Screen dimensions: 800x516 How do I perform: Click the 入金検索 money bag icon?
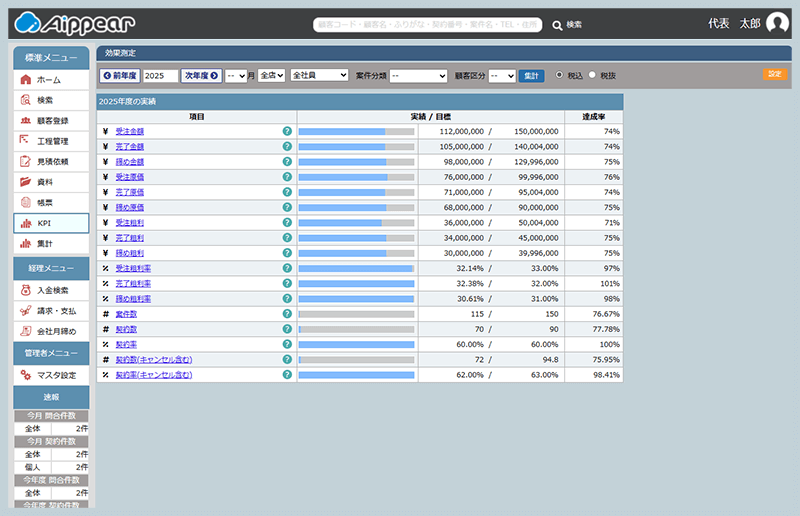(25, 290)
